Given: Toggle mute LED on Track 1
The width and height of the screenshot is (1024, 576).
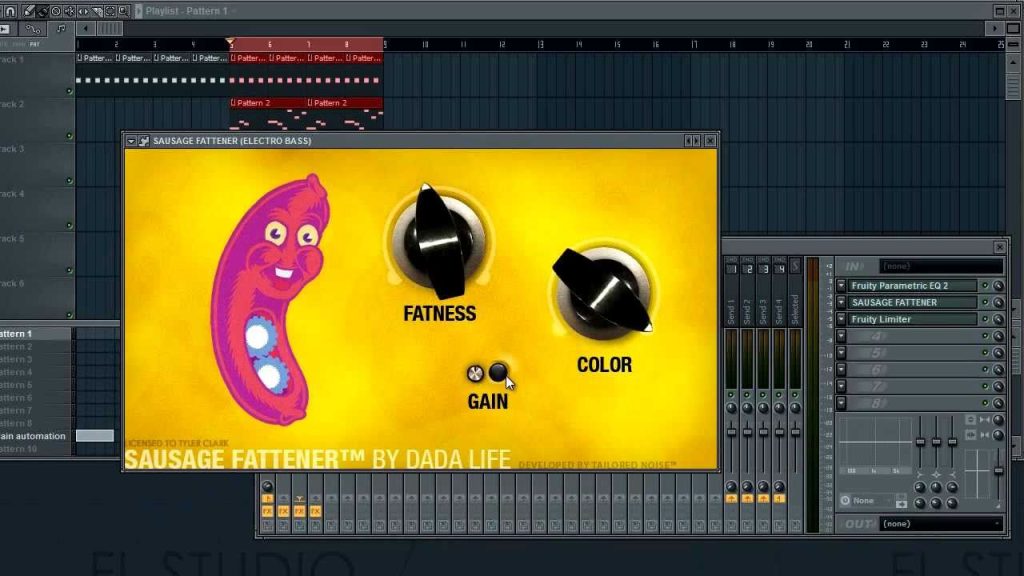Looking at the screenshot, I should click(x=69, y=91).
